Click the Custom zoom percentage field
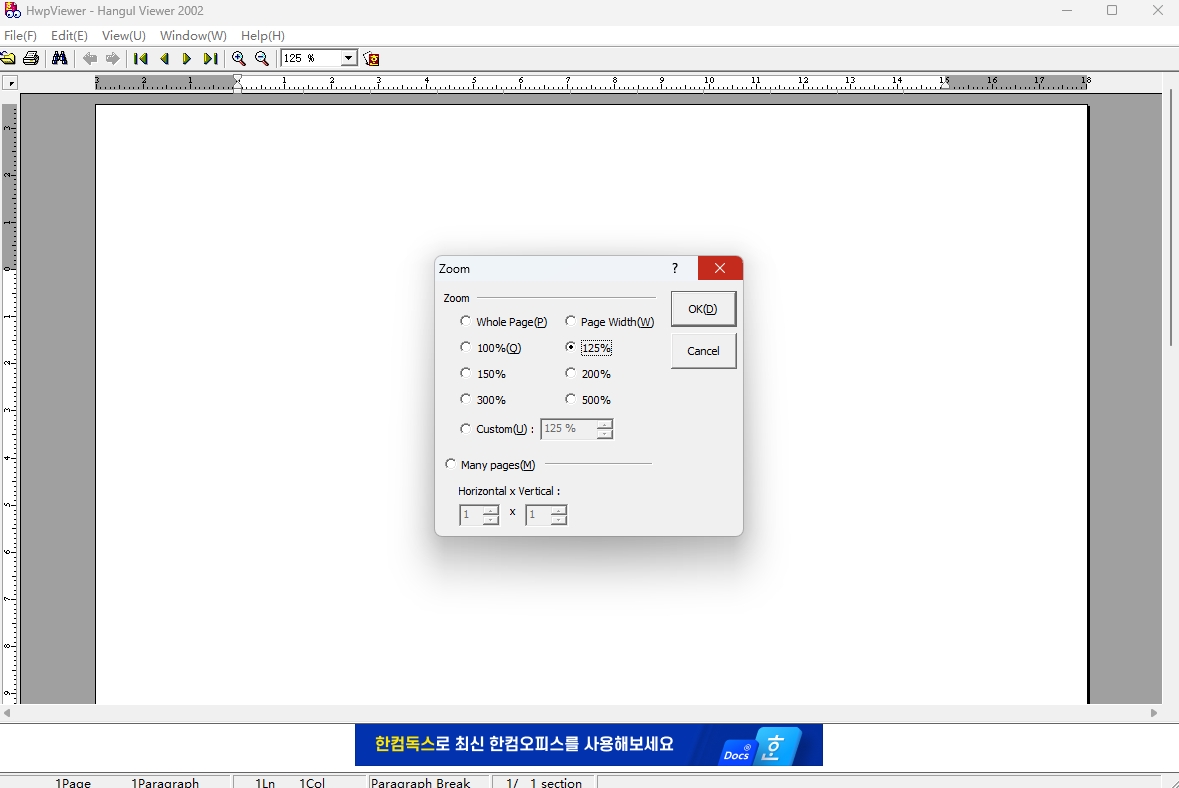Image resolution: width=1179 pixels, height=788 pixels. pos(569,429)
